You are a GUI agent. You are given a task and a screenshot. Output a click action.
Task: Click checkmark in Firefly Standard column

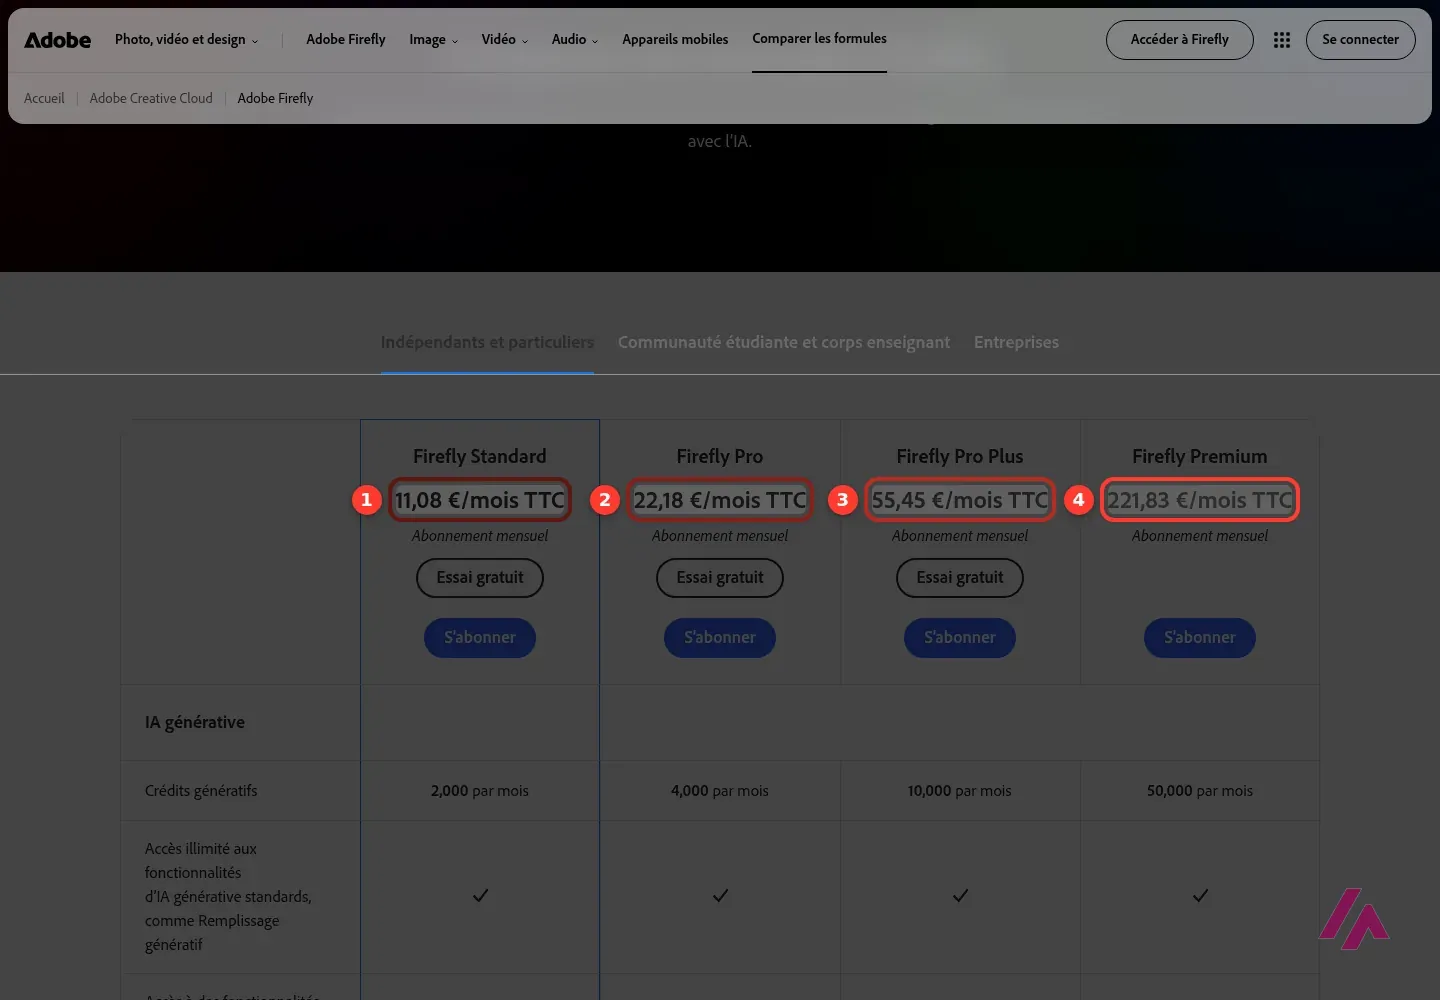[480, 896]
